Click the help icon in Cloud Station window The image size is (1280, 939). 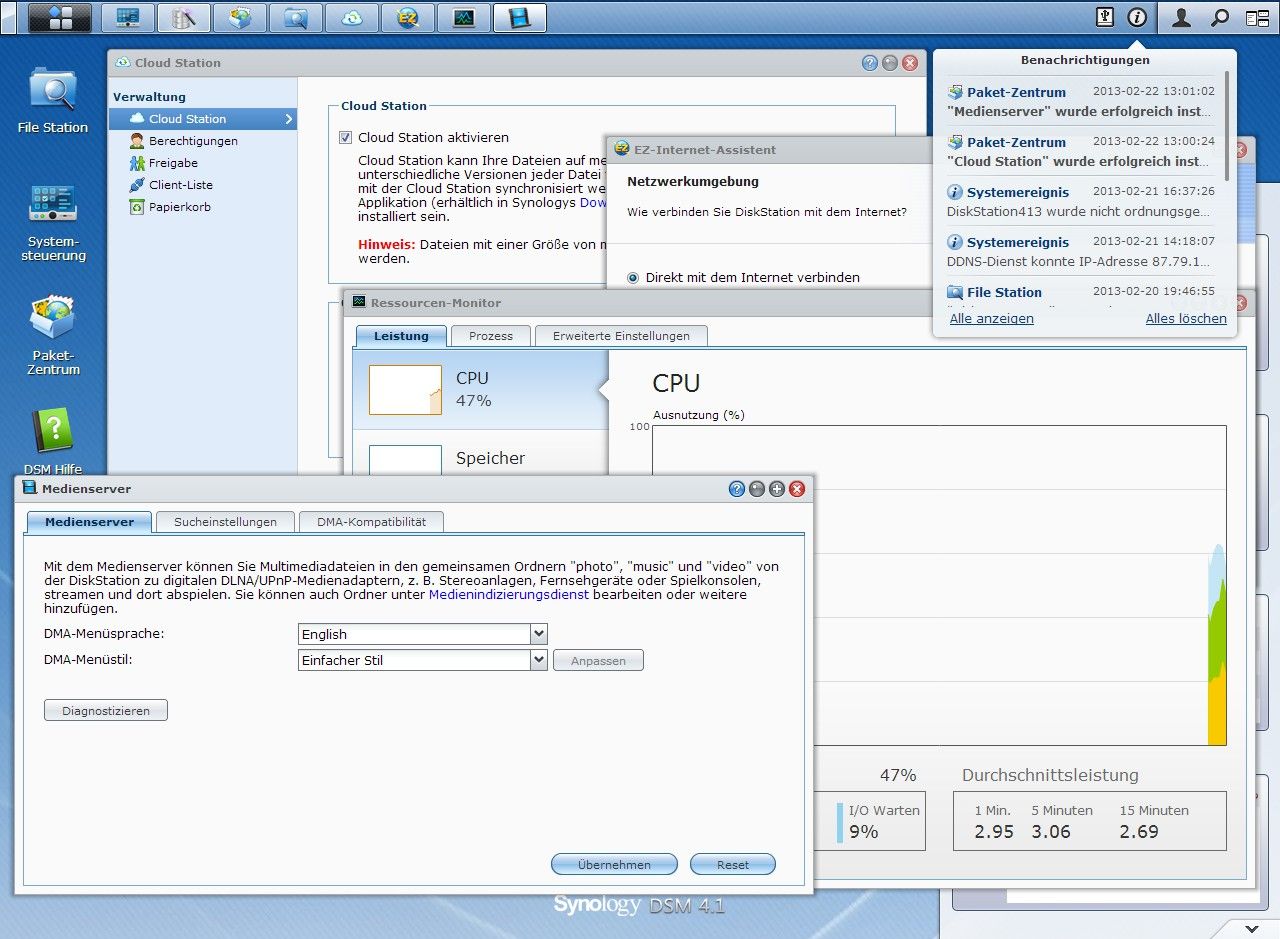[870, 63]
